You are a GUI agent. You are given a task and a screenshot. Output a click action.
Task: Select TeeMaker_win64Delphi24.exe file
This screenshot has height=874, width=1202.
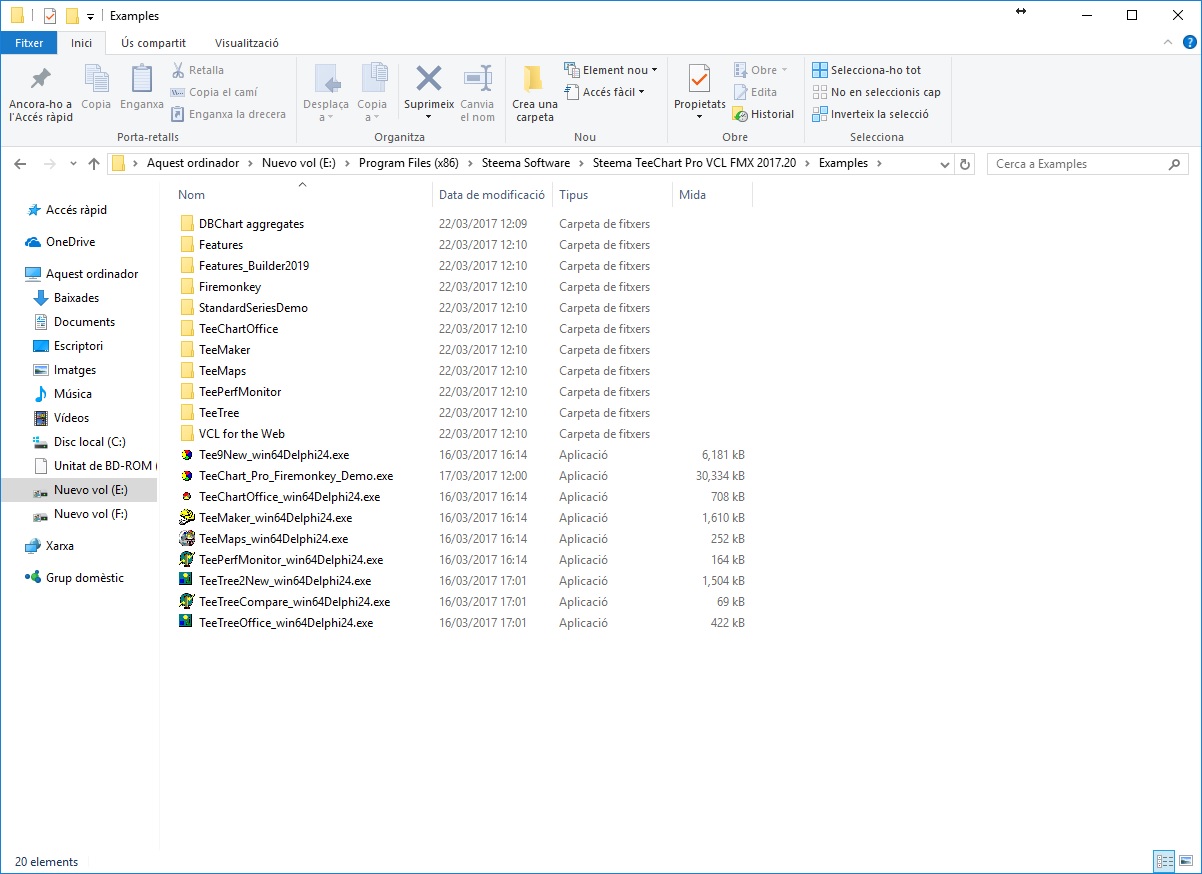[275, 518]
